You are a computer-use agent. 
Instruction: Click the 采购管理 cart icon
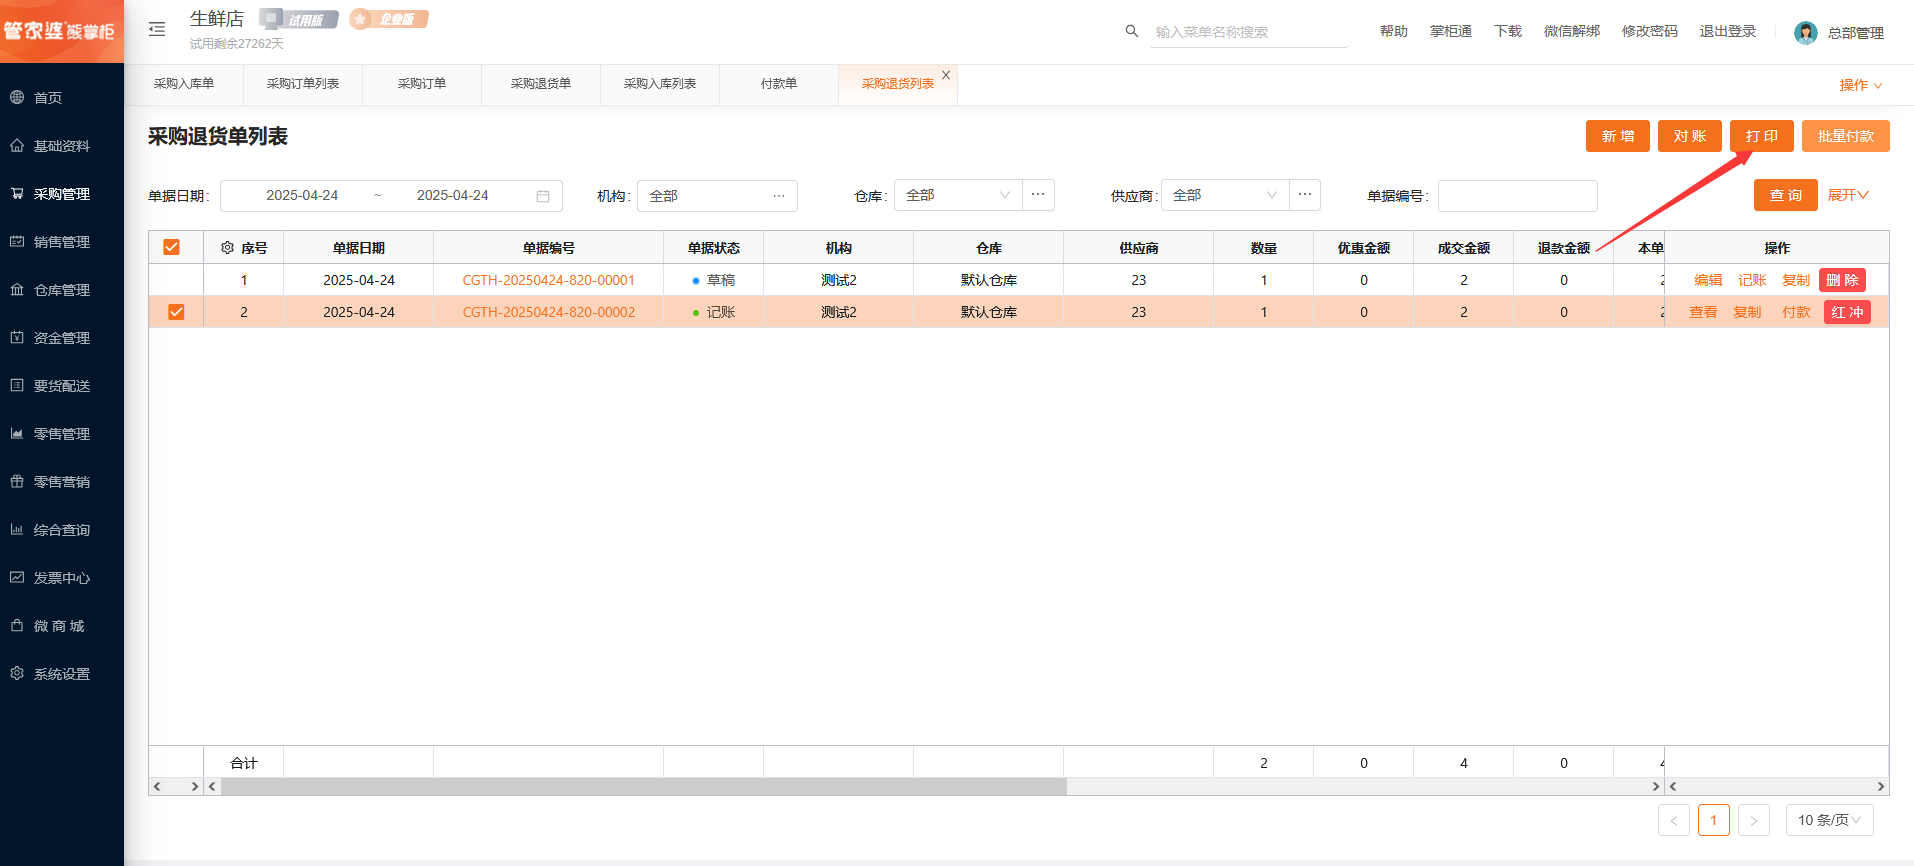[x=17, y=193]
